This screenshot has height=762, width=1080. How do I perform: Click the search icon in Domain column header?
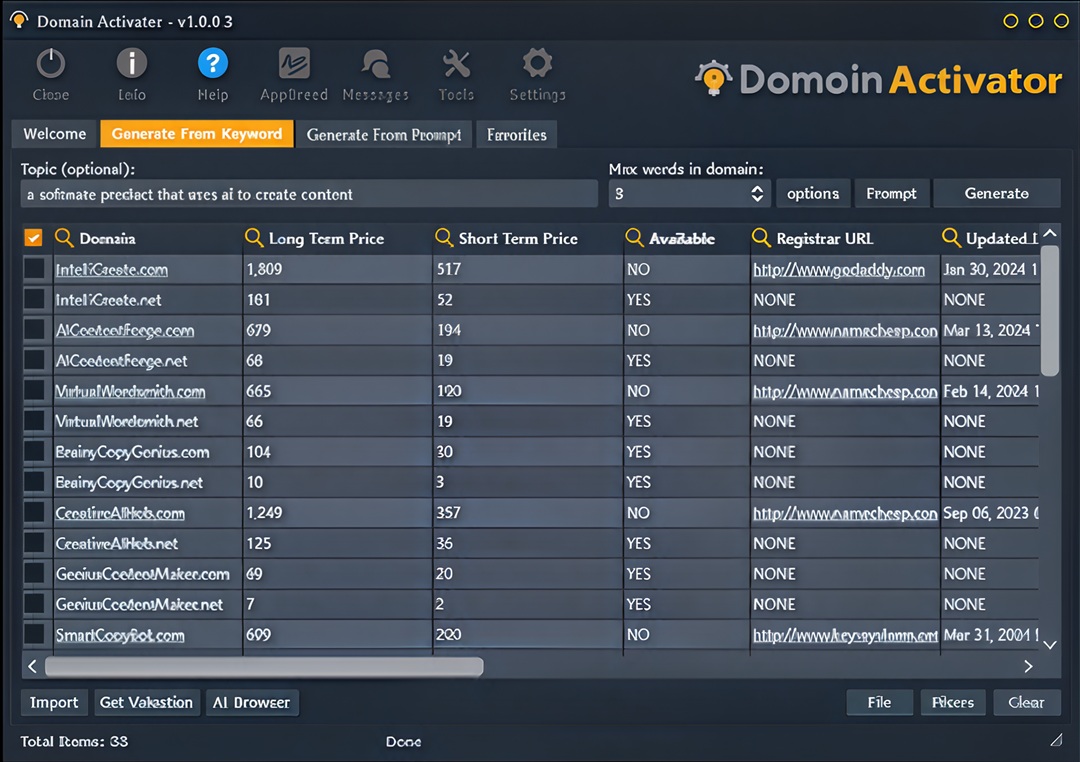click(64, 238)
